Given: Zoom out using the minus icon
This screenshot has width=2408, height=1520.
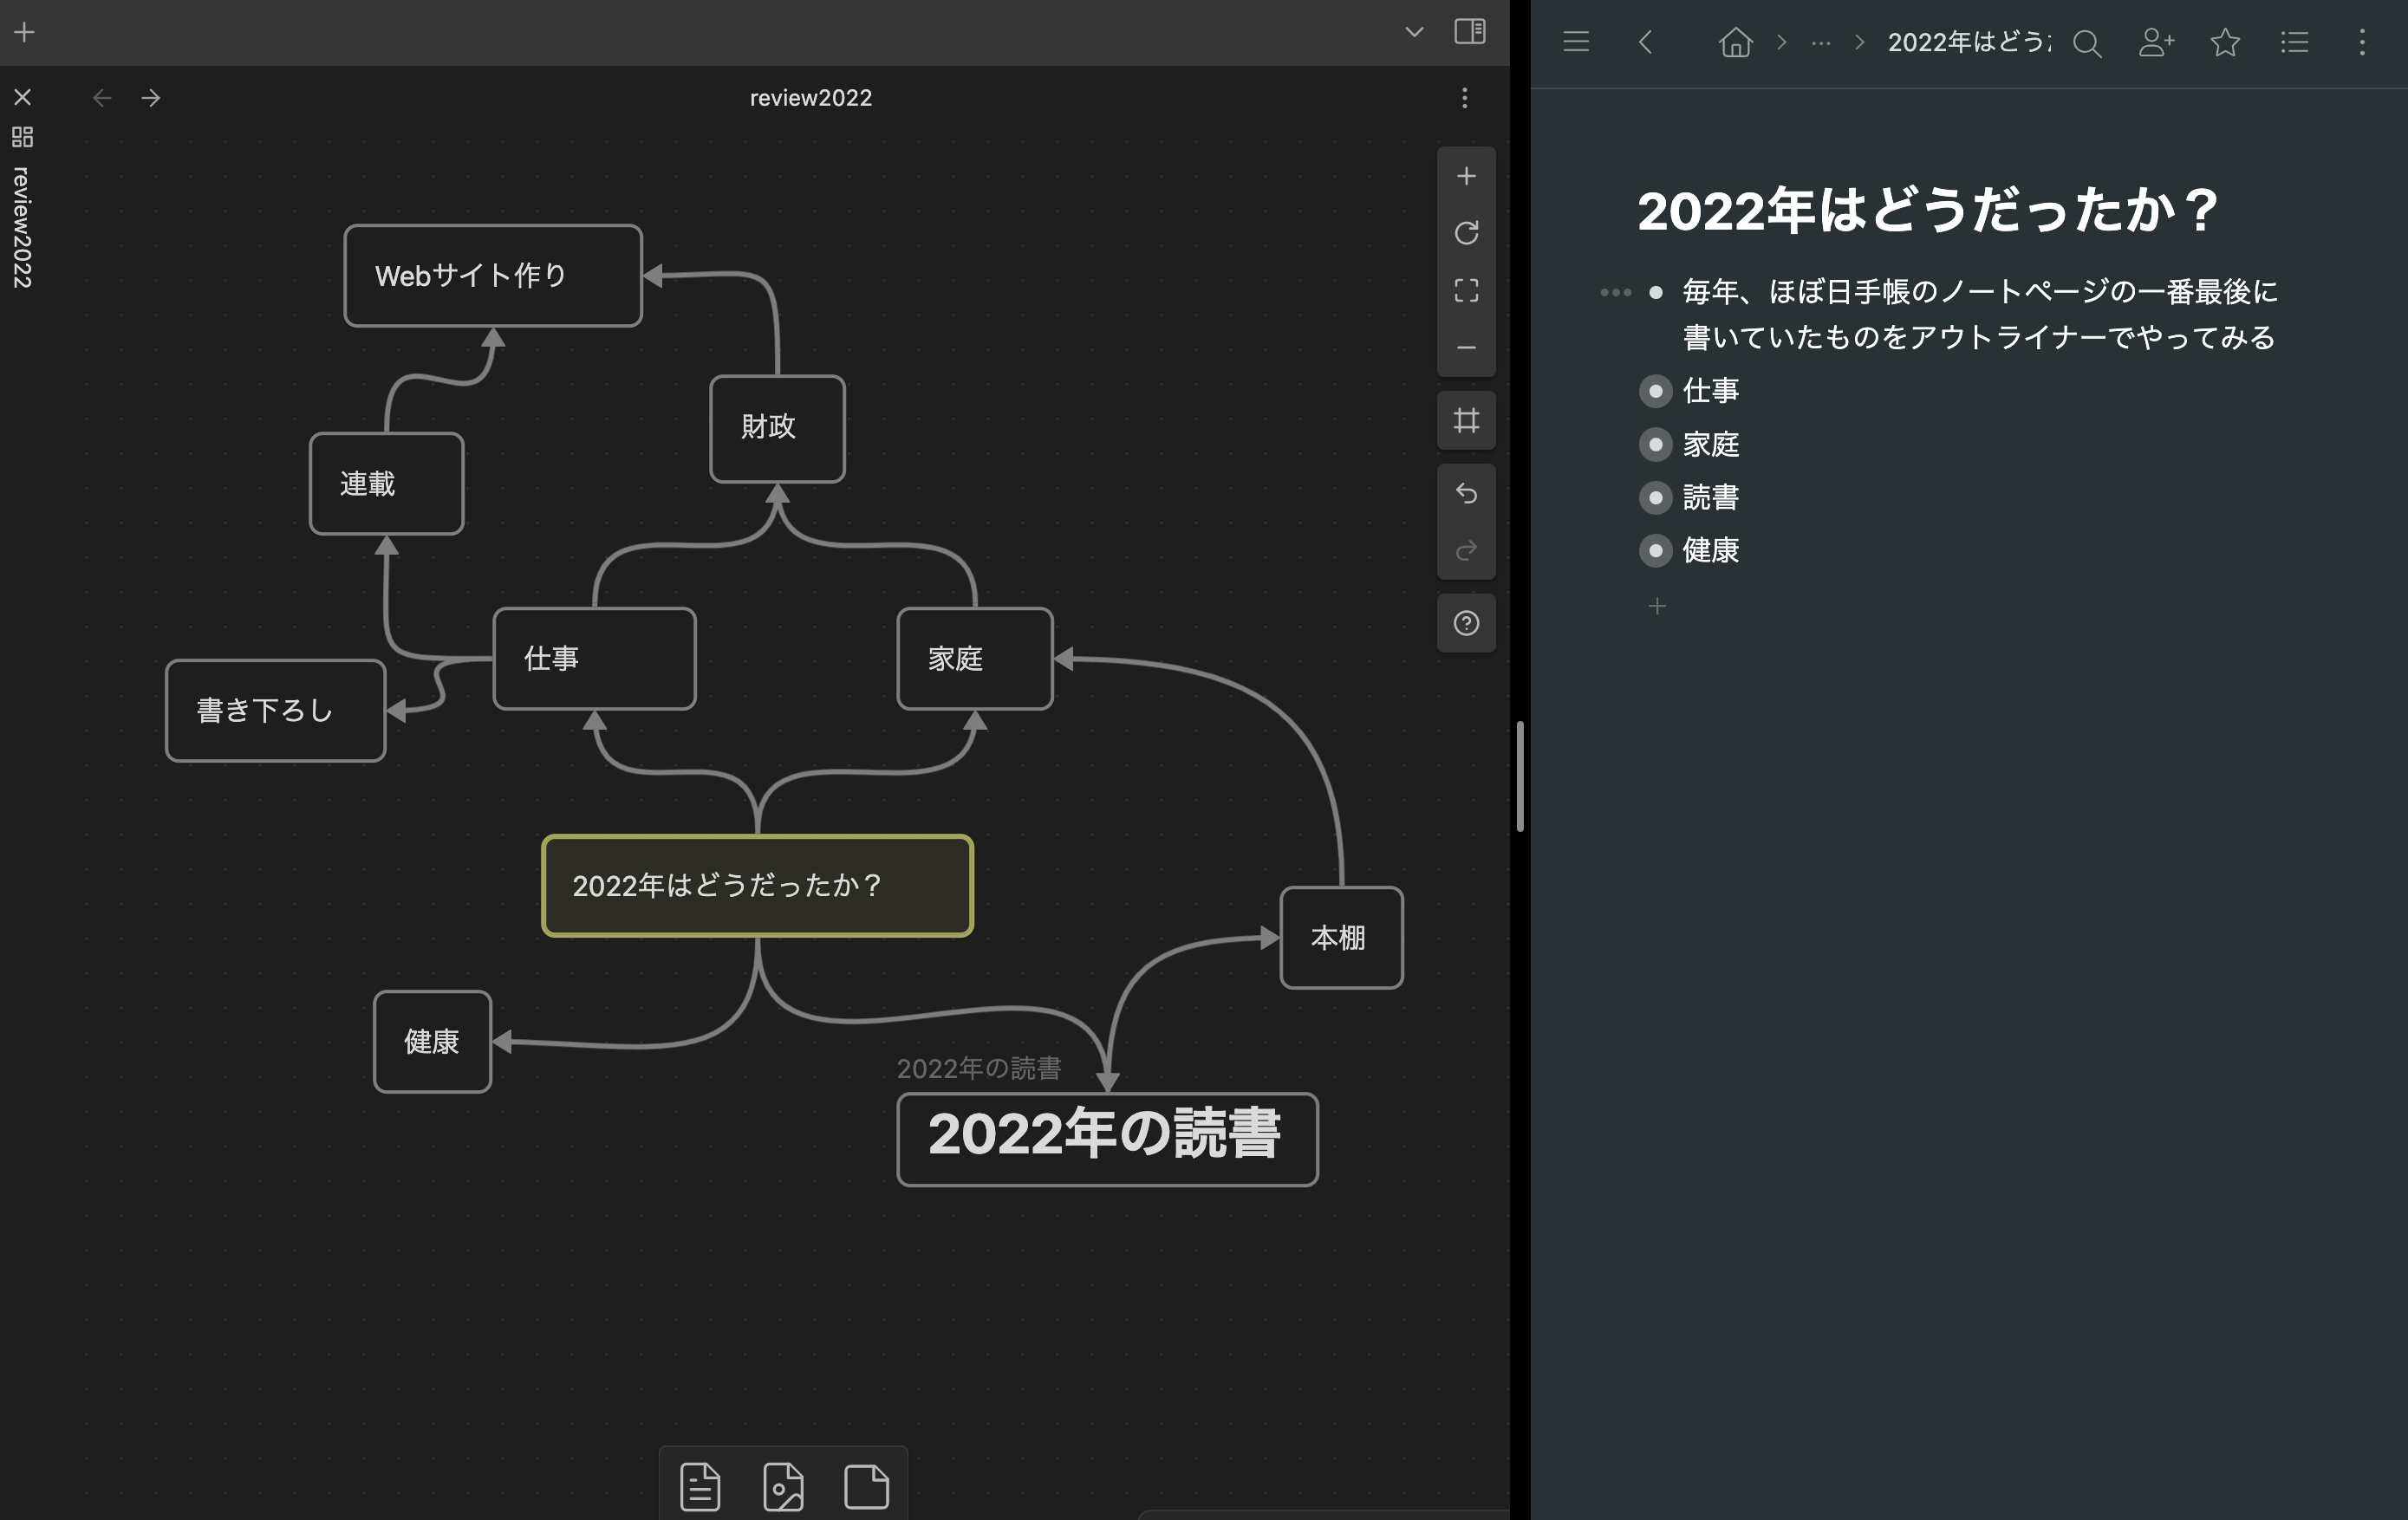Looking at the screenshot, I should pos(1466,347).
